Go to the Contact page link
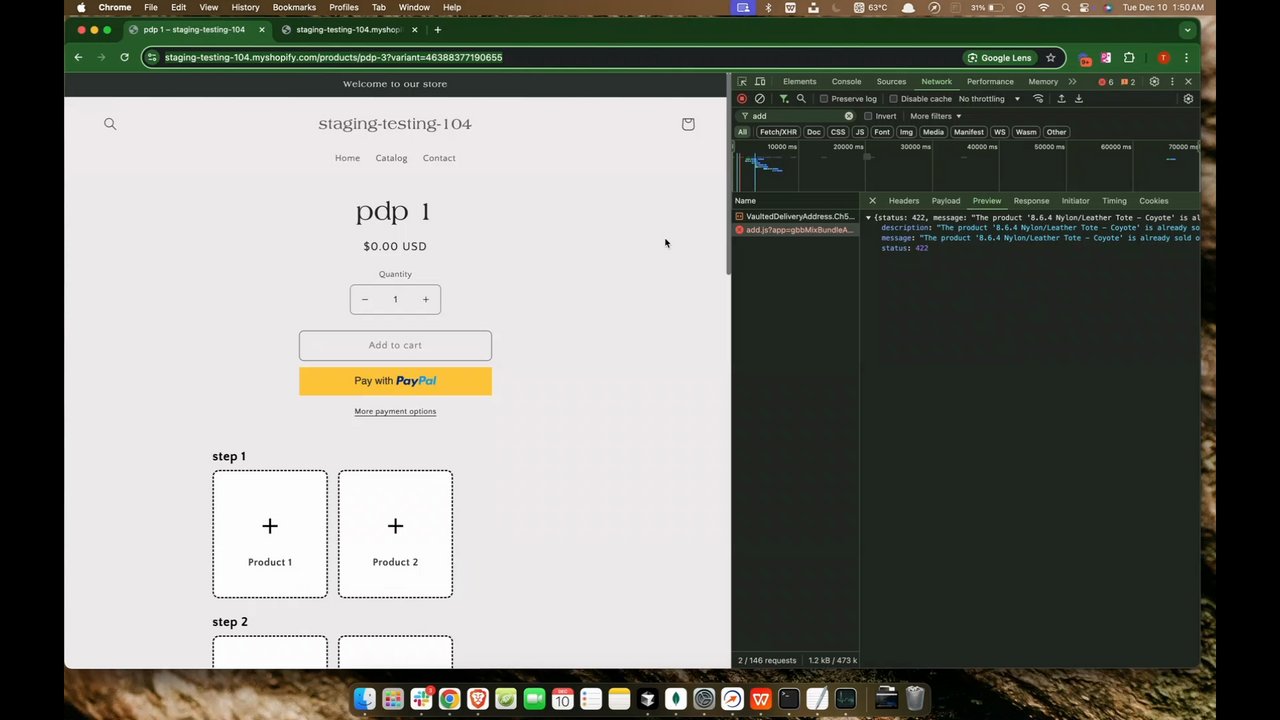The image size is (1280, 720). 439,158
